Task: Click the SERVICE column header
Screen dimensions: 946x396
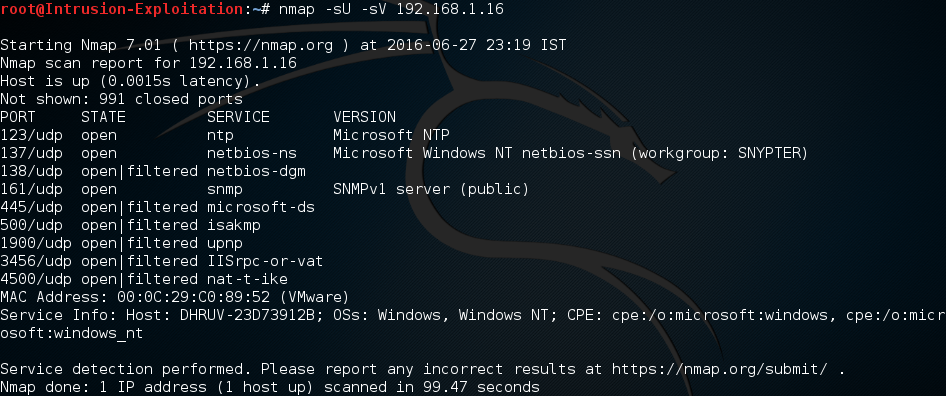Action: [x=238, y=117]
